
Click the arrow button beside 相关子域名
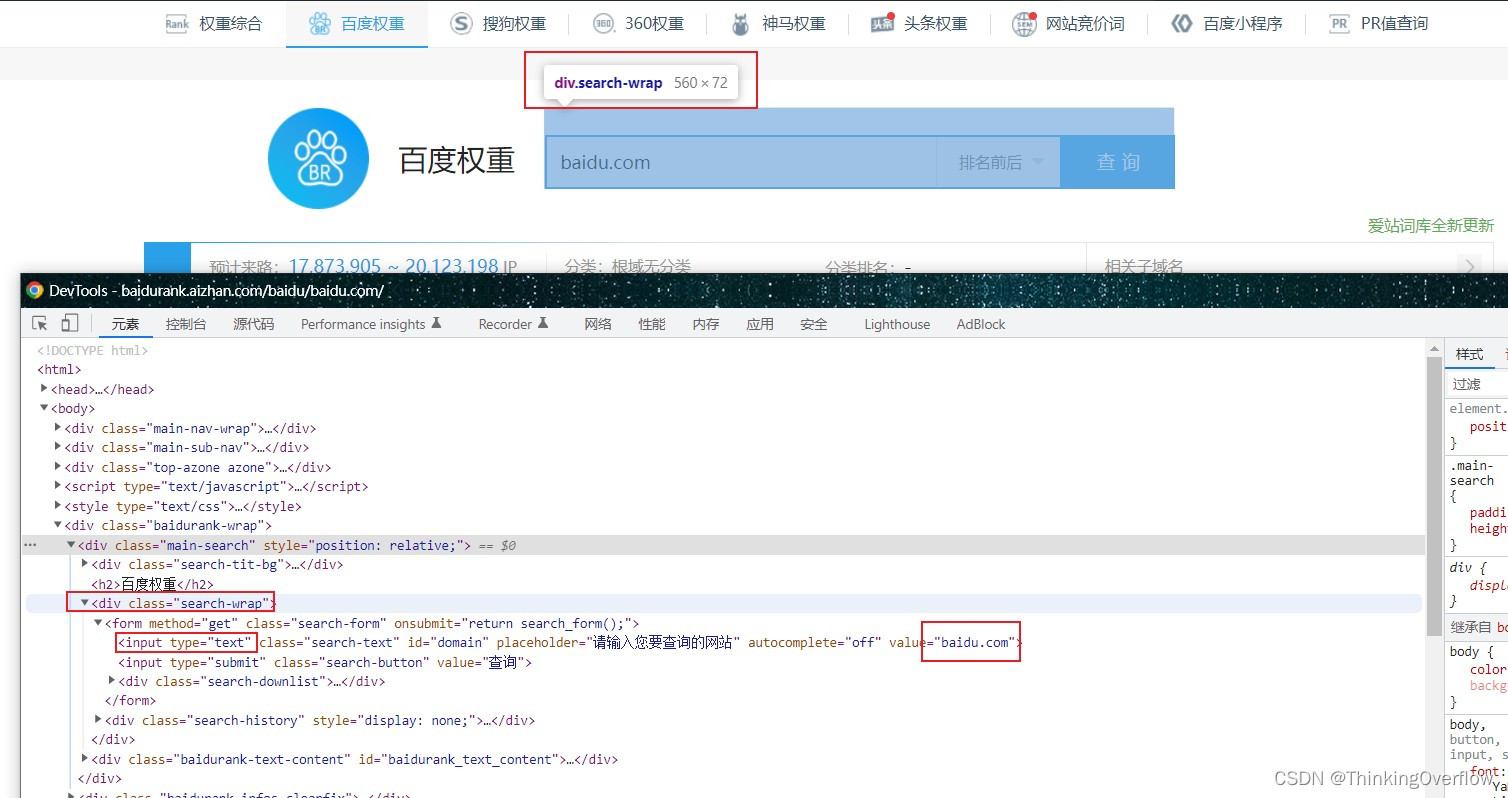tap(1470, 266)
